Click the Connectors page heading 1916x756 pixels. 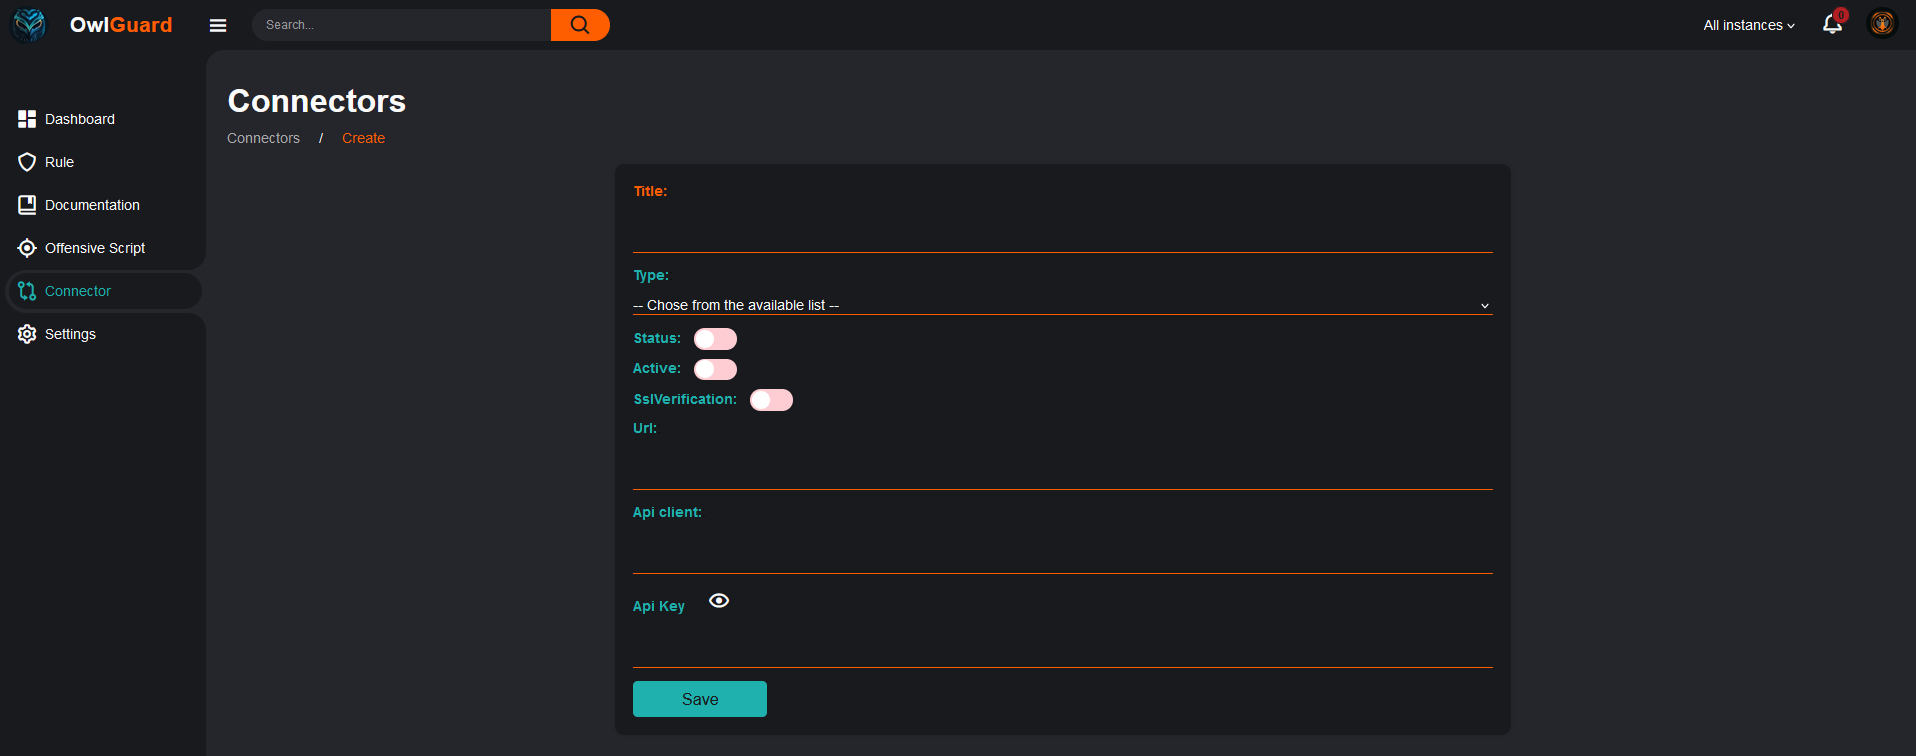317,101
